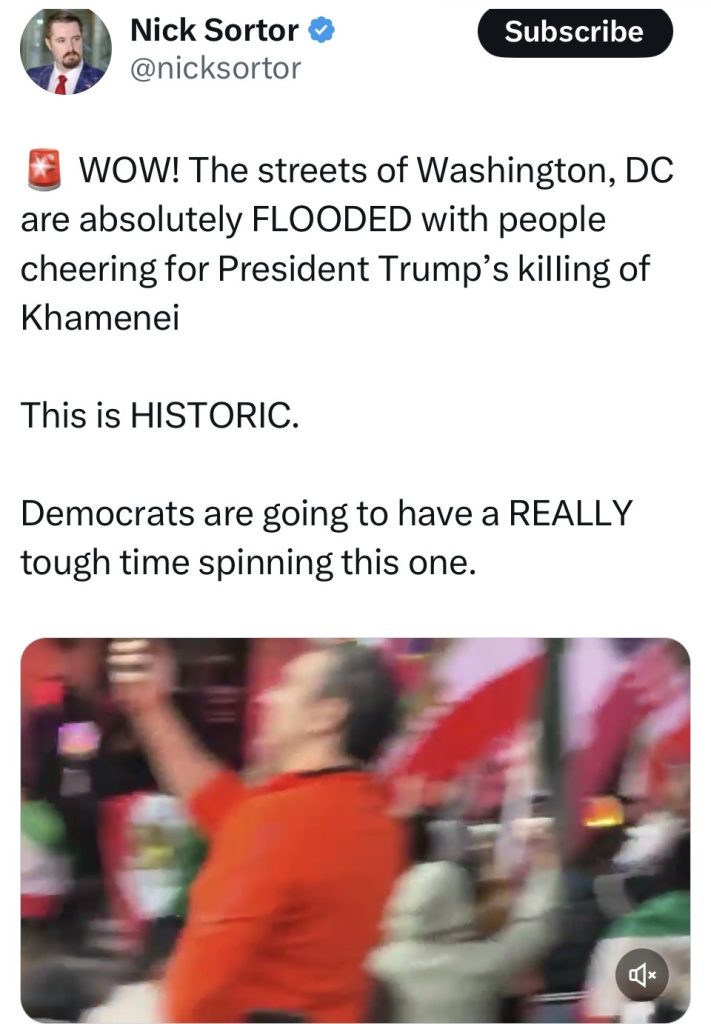This screenshot has height=1024, width=711.
Task: Select the word 'Khamenei' in the tweet
Action: pos(100,318)
